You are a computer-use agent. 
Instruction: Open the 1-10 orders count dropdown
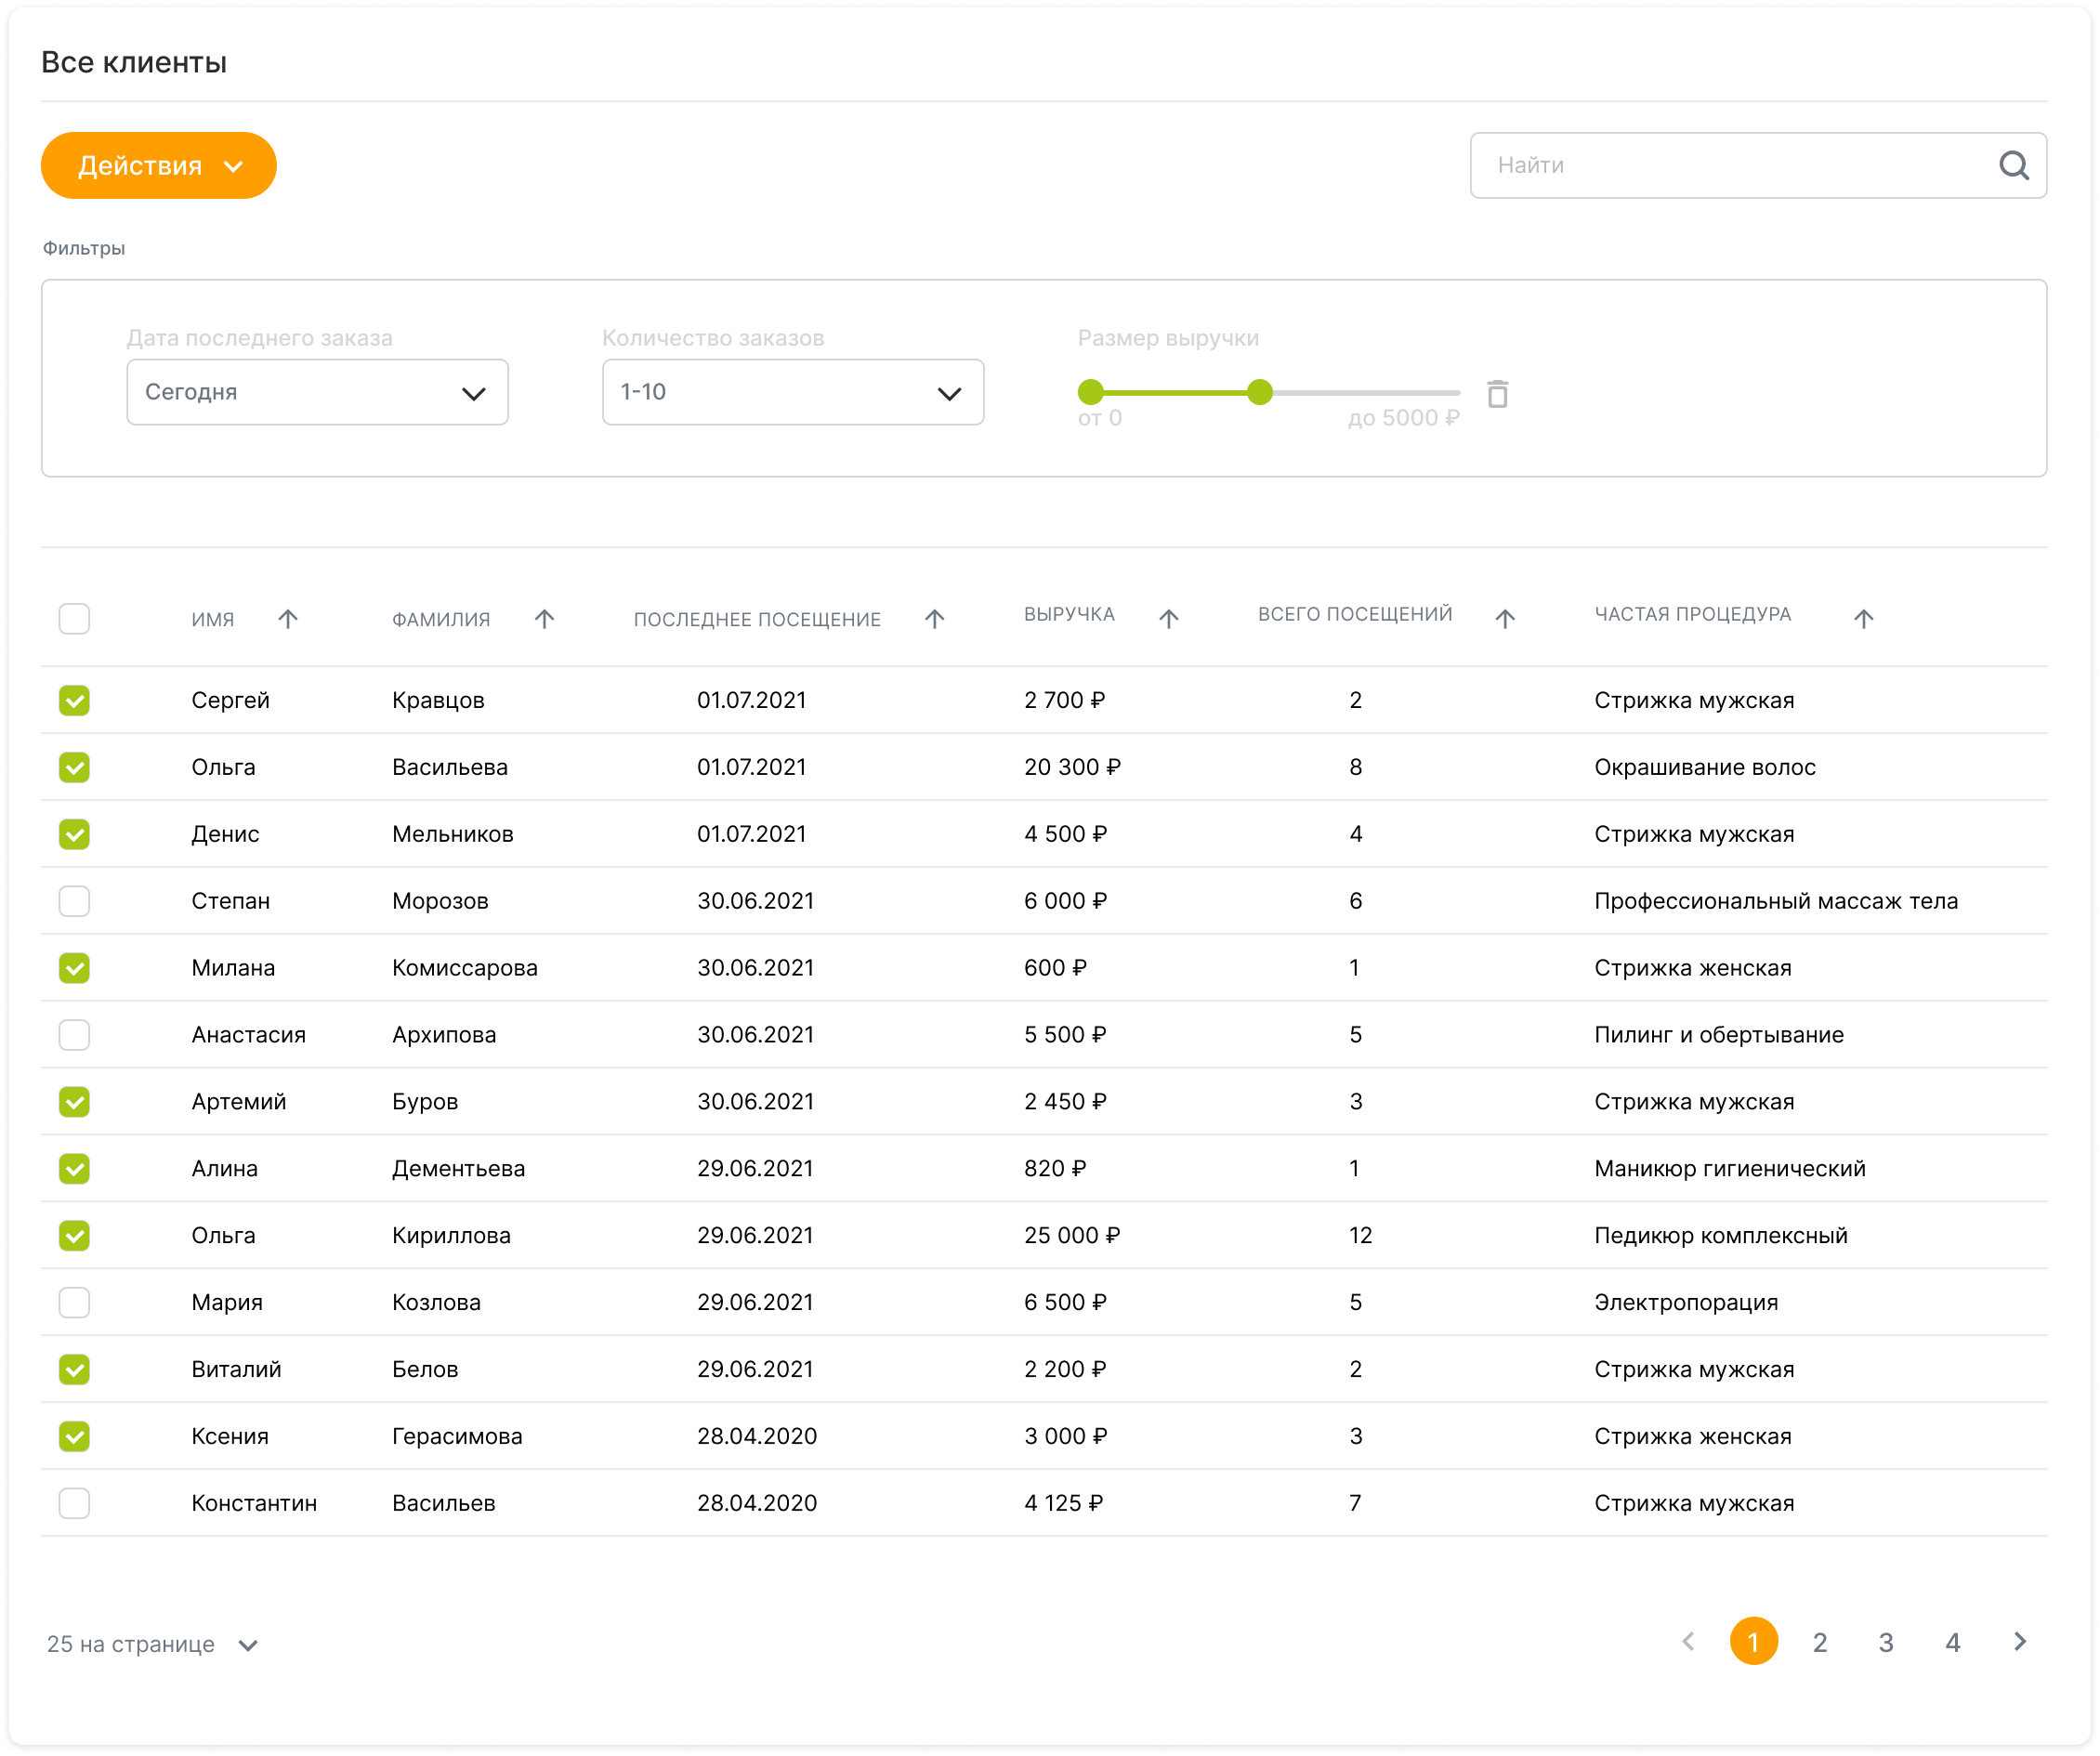pyautogui.click(x=792, y=392)
